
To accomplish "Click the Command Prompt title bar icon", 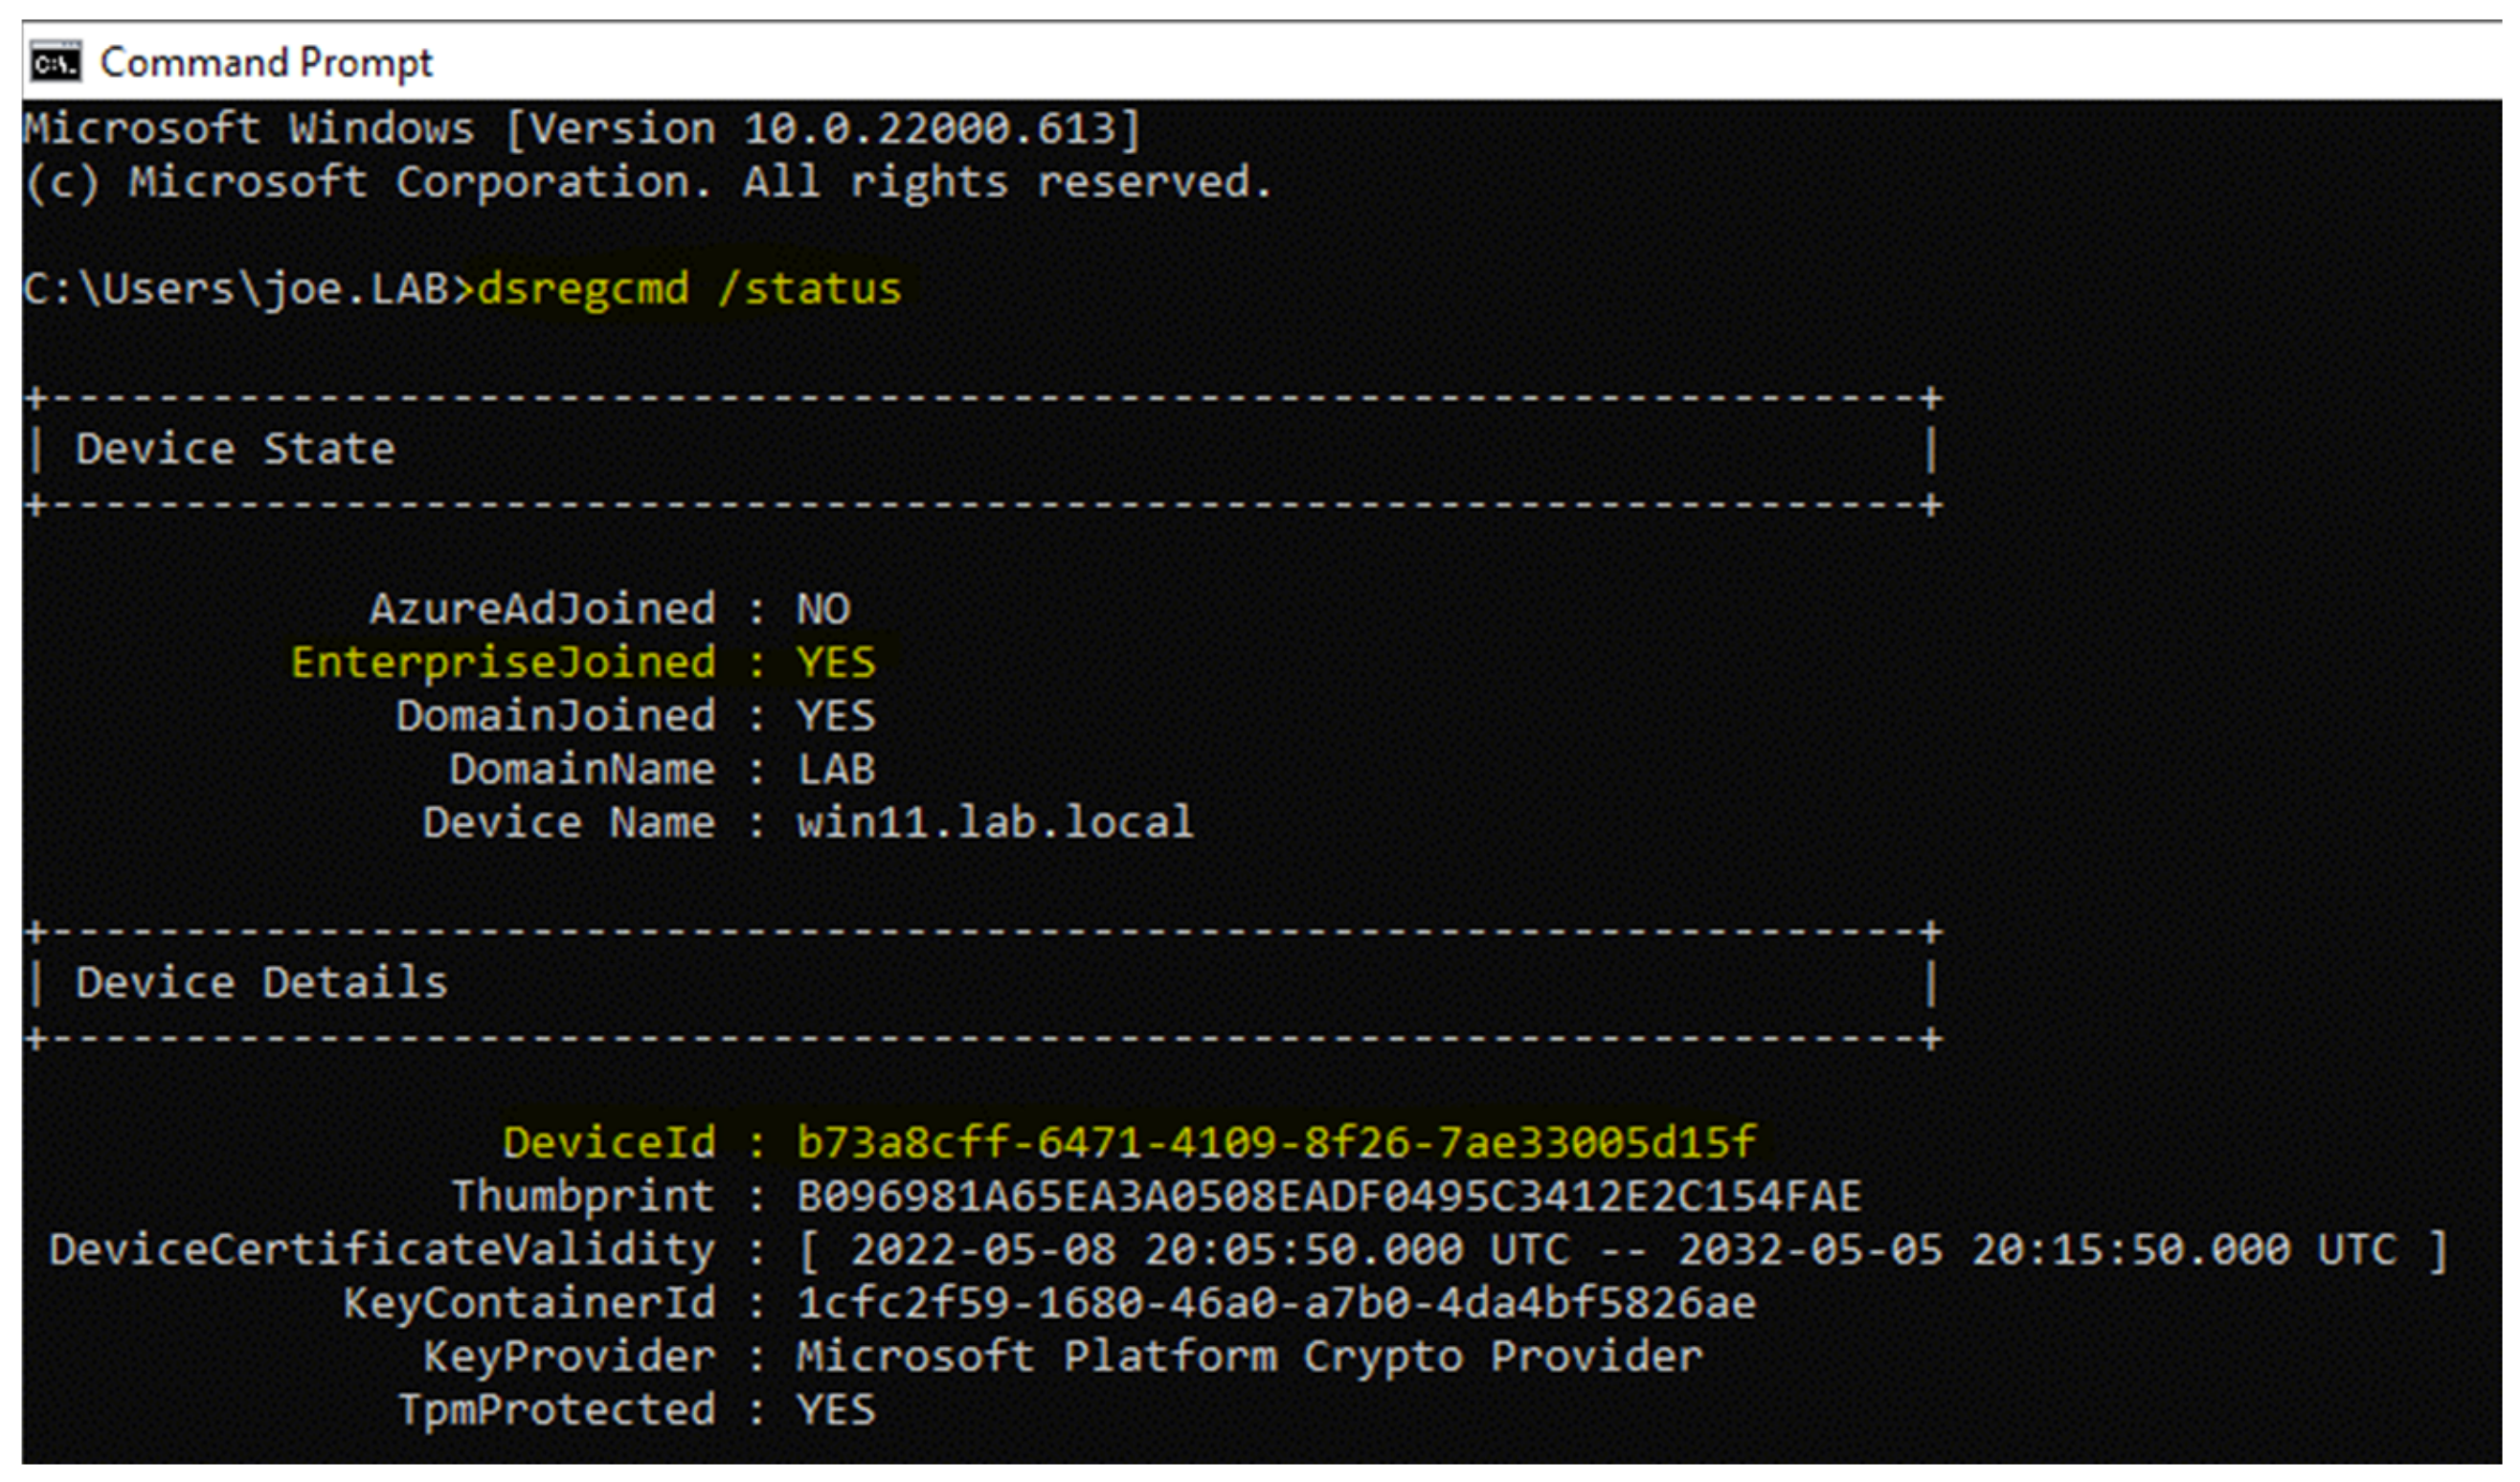I will (x=55, y=63).
